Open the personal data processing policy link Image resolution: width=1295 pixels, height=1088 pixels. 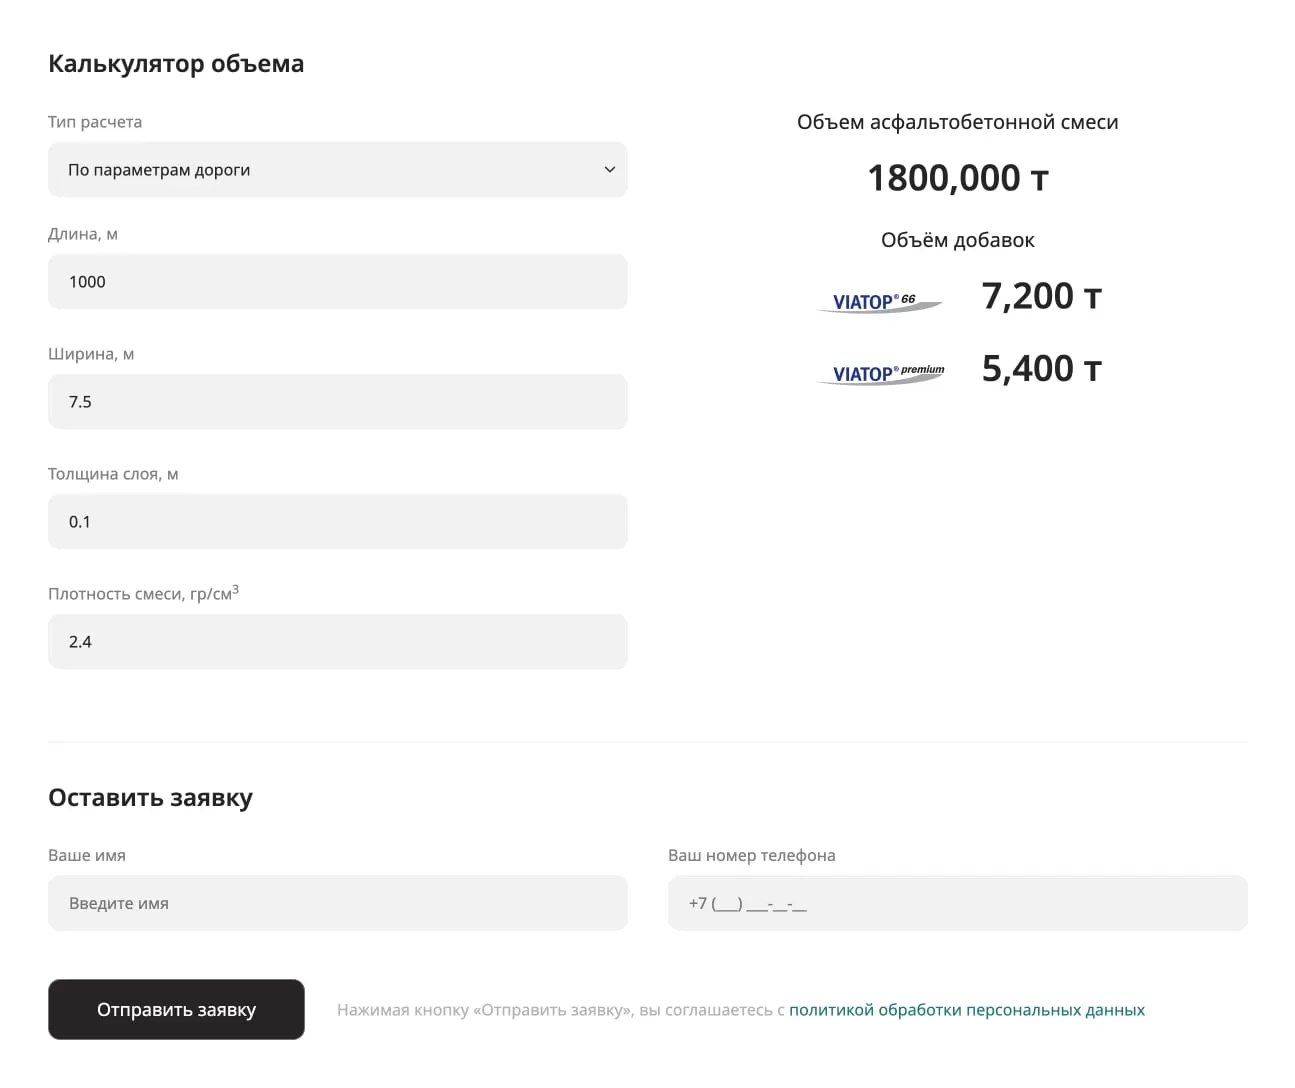click(966, 1010)
